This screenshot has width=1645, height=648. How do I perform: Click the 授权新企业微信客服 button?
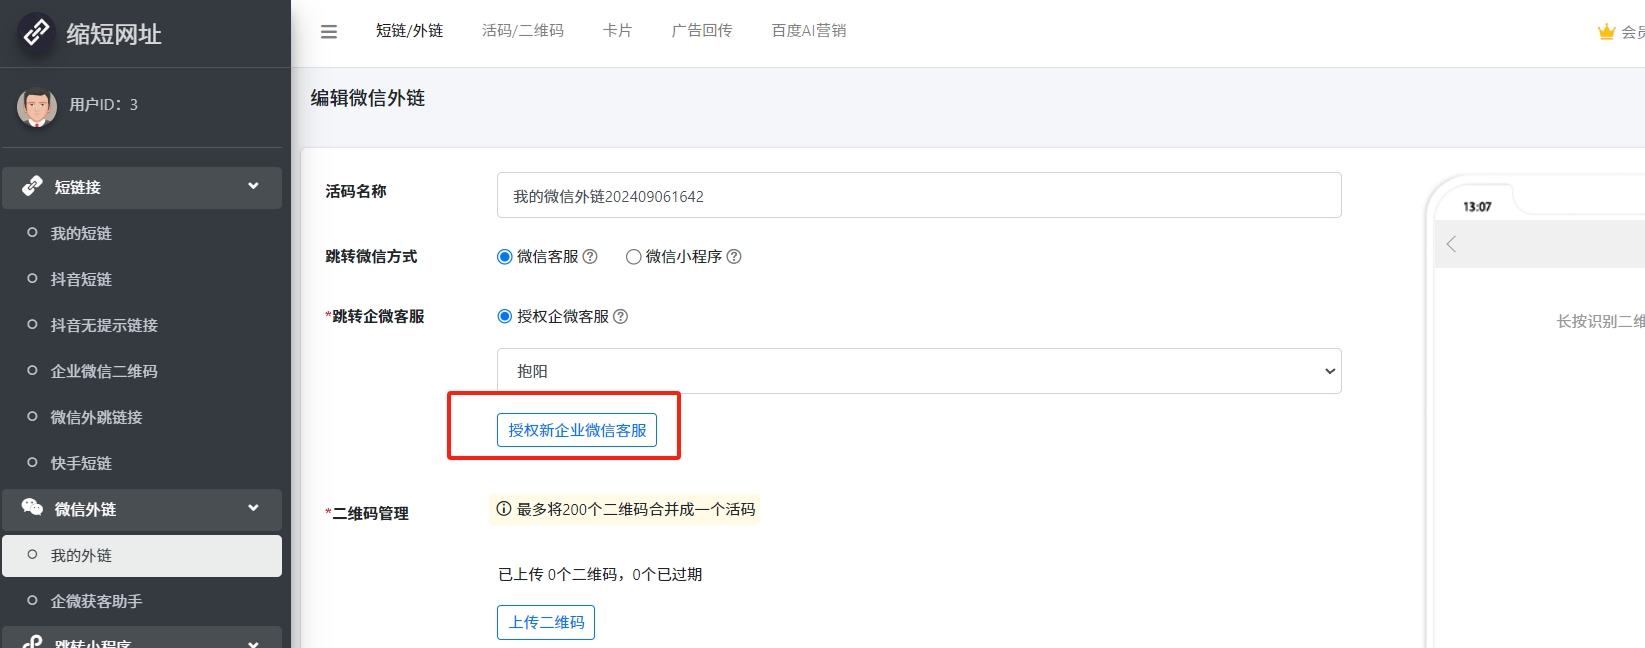pyautogui.click(x=576, y=430)
